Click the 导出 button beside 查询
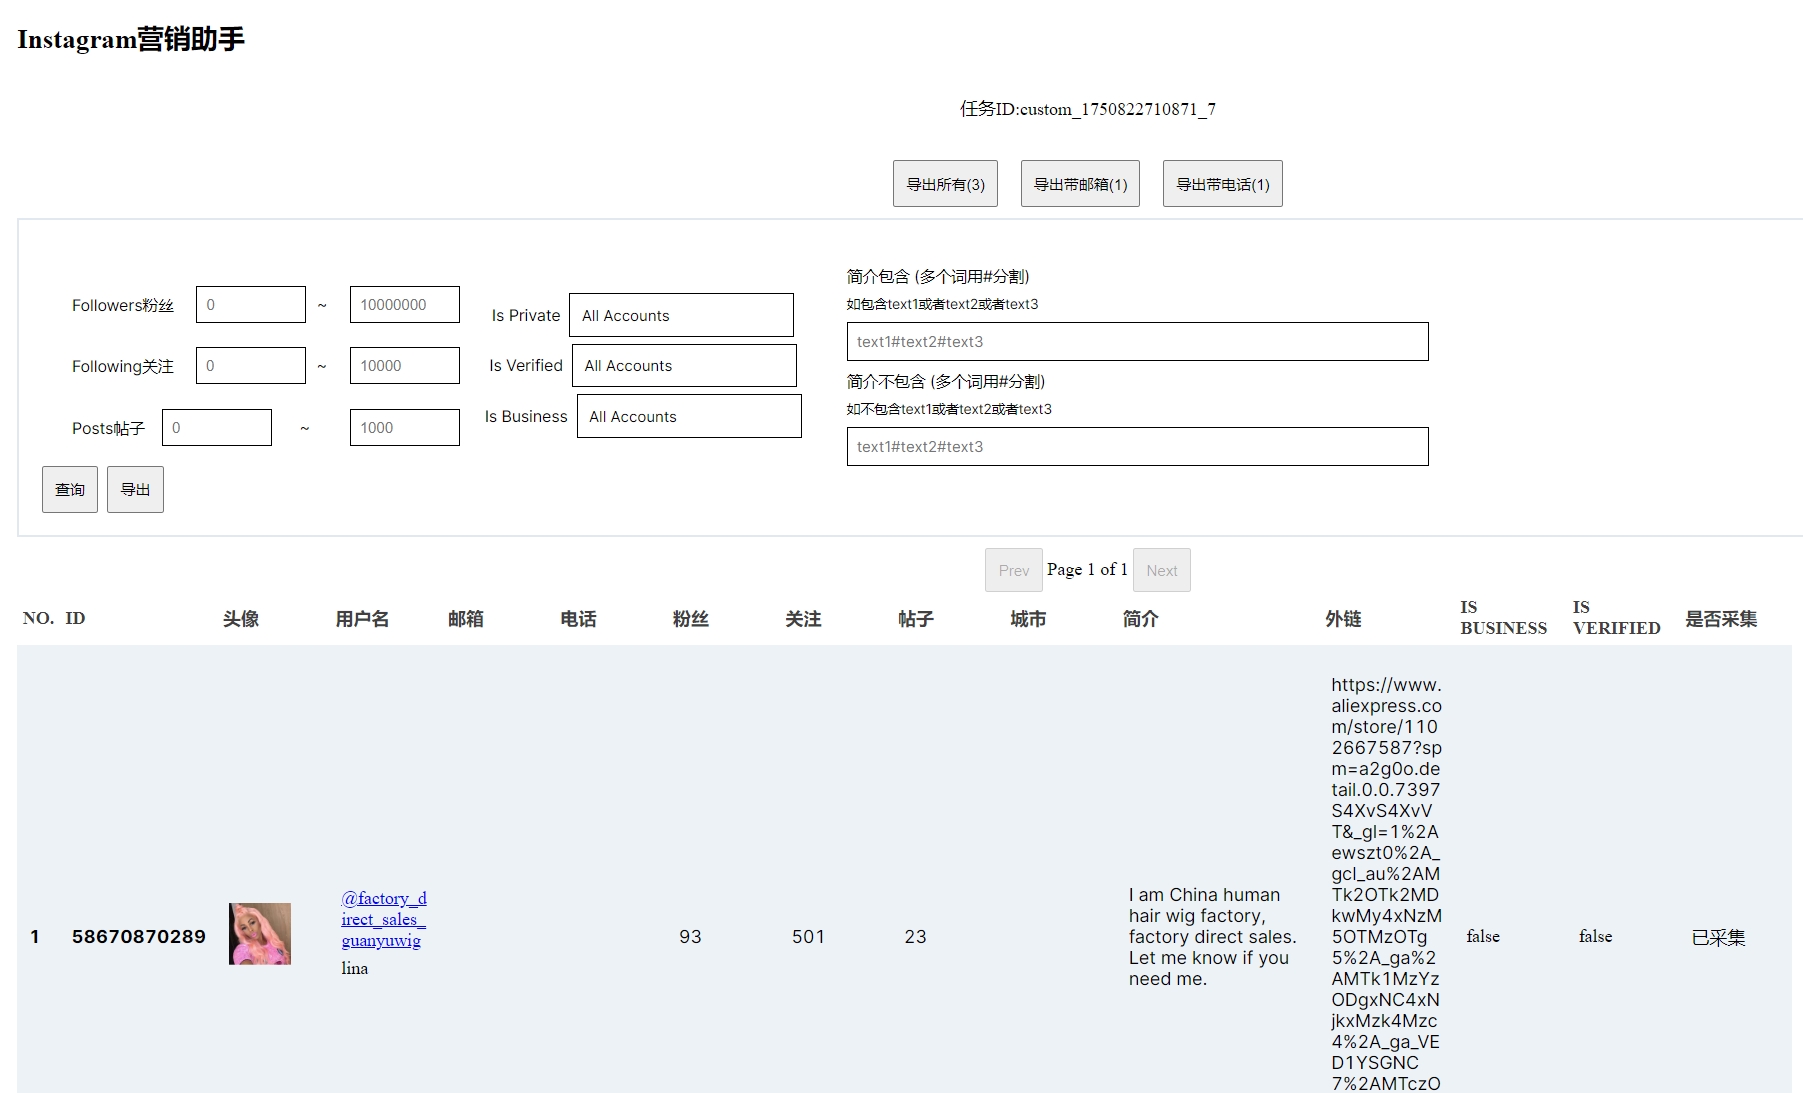The height and width of the screenshot is (1093, 1803). [135, 489]
